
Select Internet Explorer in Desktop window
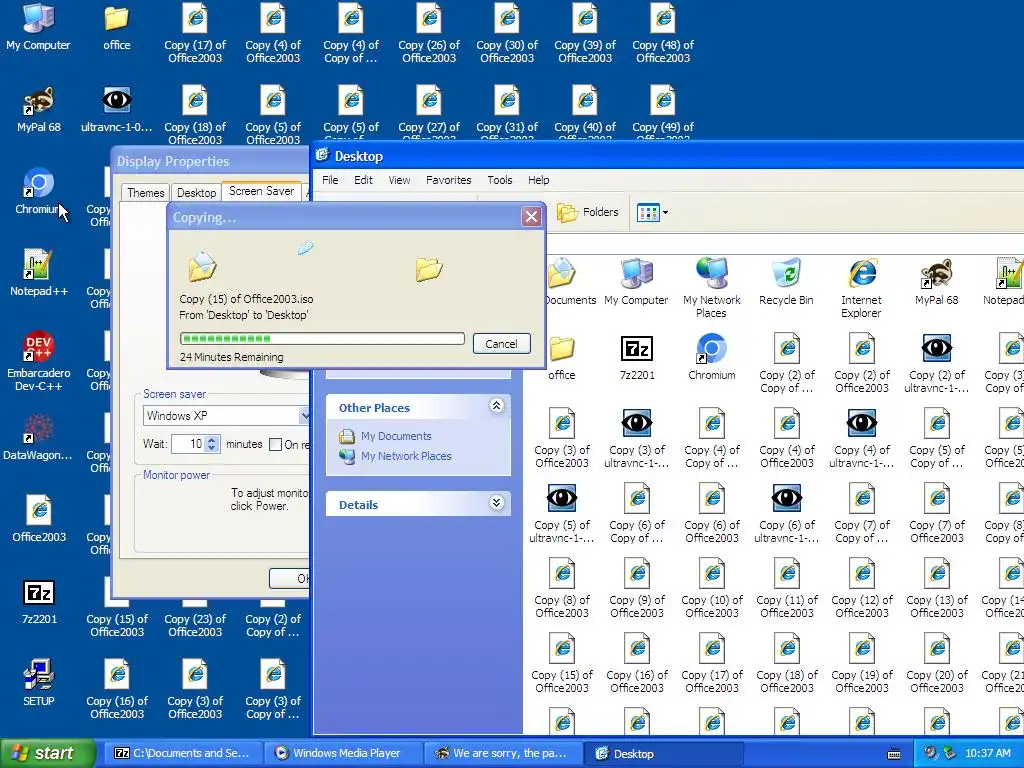pos(861,288)
